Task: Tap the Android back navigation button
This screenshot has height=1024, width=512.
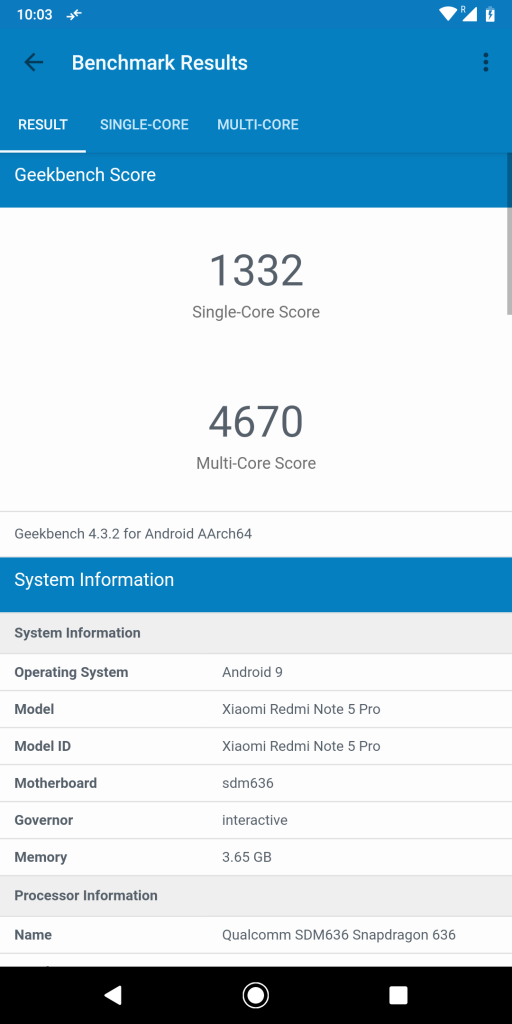Action: [112, 995]
